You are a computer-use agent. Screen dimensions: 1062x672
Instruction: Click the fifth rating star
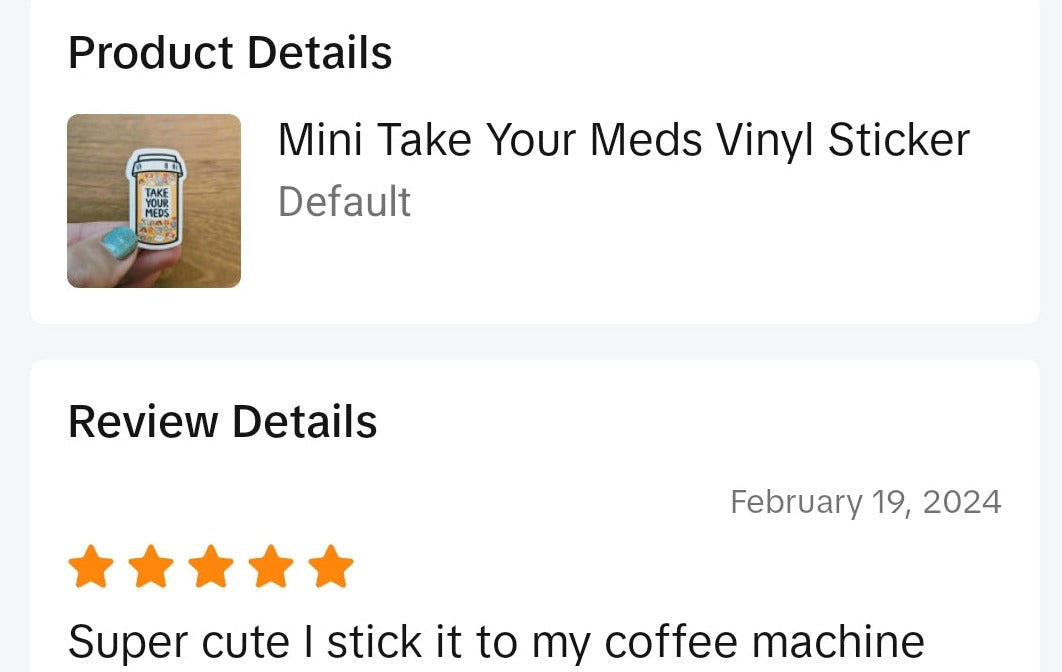(331, 567)
